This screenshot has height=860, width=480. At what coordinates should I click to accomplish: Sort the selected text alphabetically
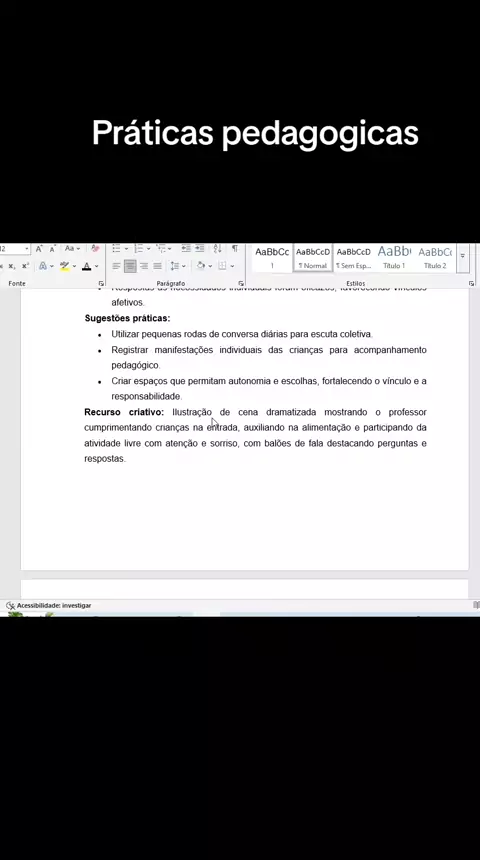pyautogui.click(x=217, y=249)
